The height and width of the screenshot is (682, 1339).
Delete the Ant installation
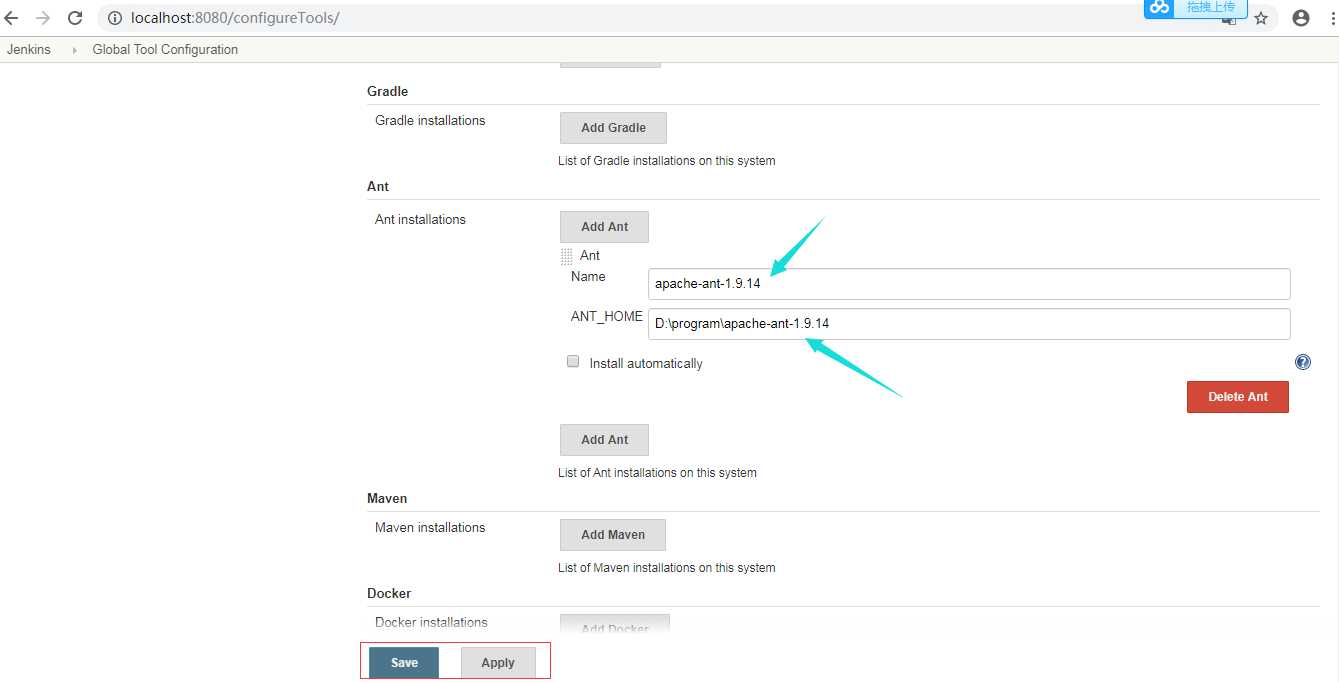point(1238,397)
